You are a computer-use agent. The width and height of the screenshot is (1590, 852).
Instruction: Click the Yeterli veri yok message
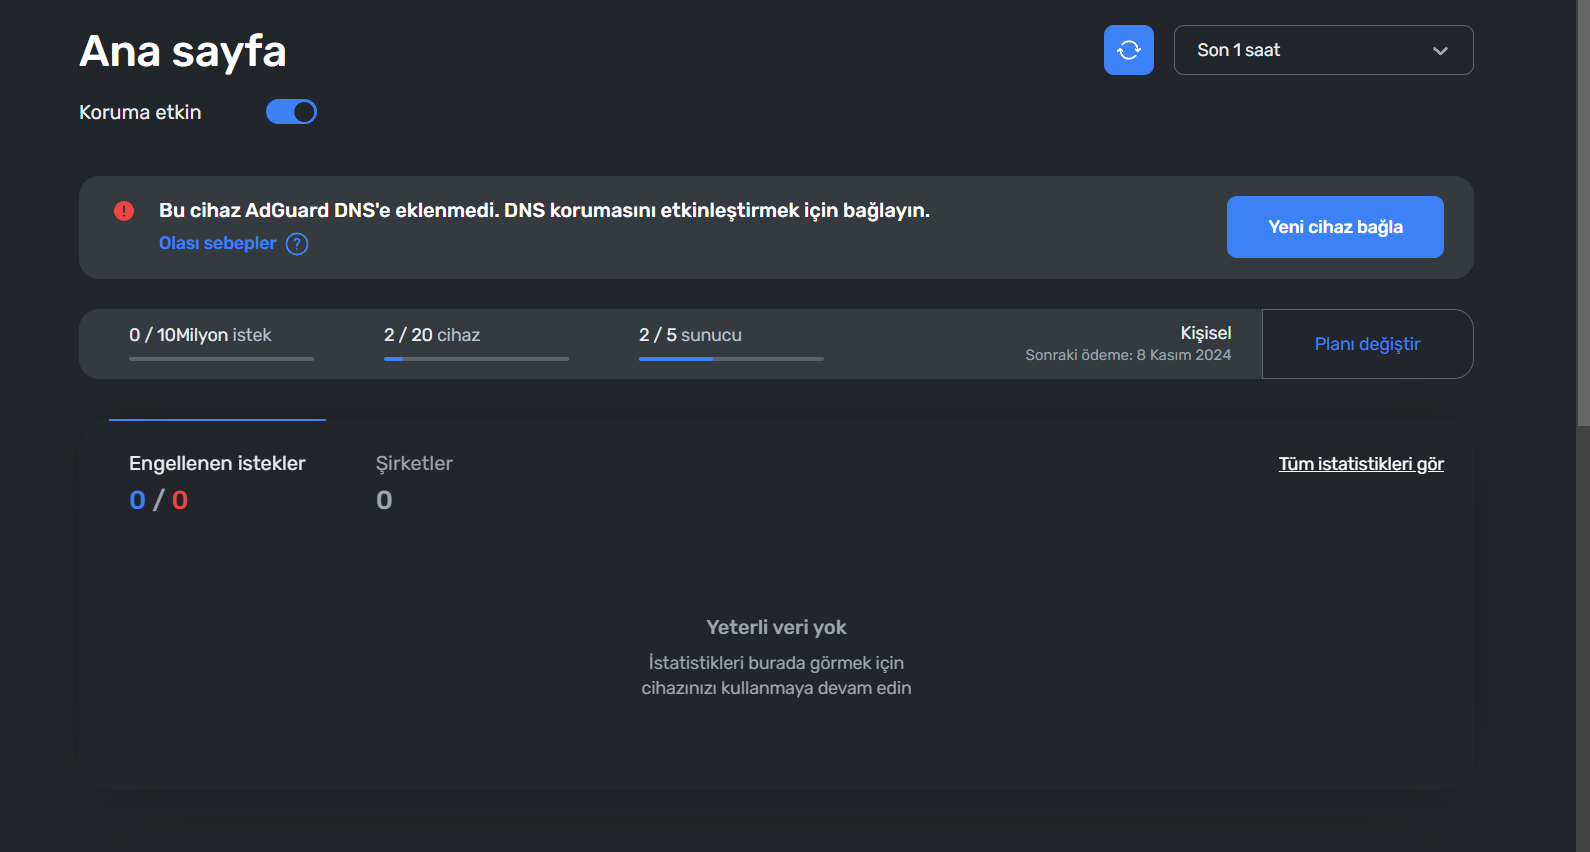tap(776, 627)
